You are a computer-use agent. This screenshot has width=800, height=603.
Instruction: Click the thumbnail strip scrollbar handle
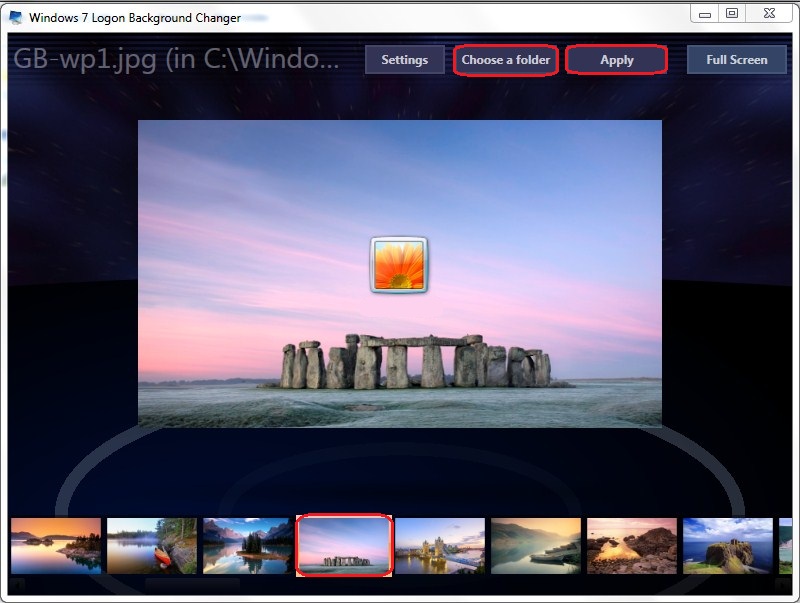192,582
